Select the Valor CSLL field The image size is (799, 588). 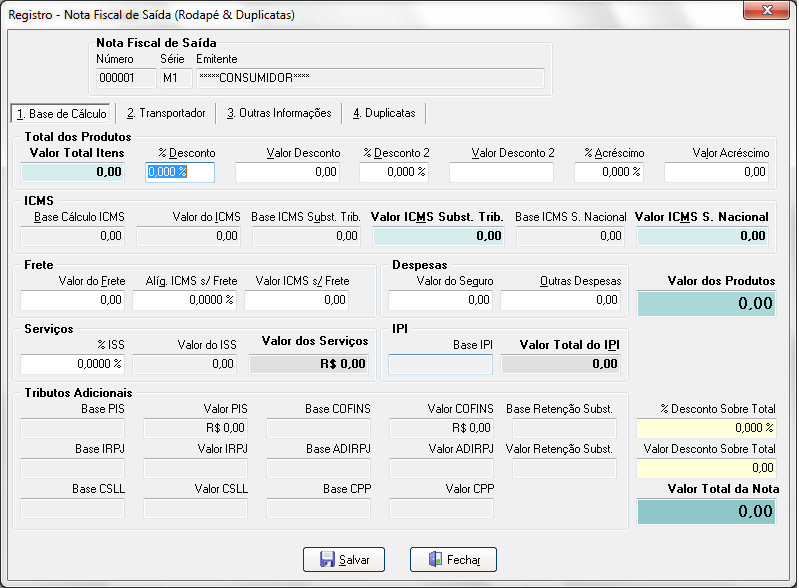click(196, 509)
